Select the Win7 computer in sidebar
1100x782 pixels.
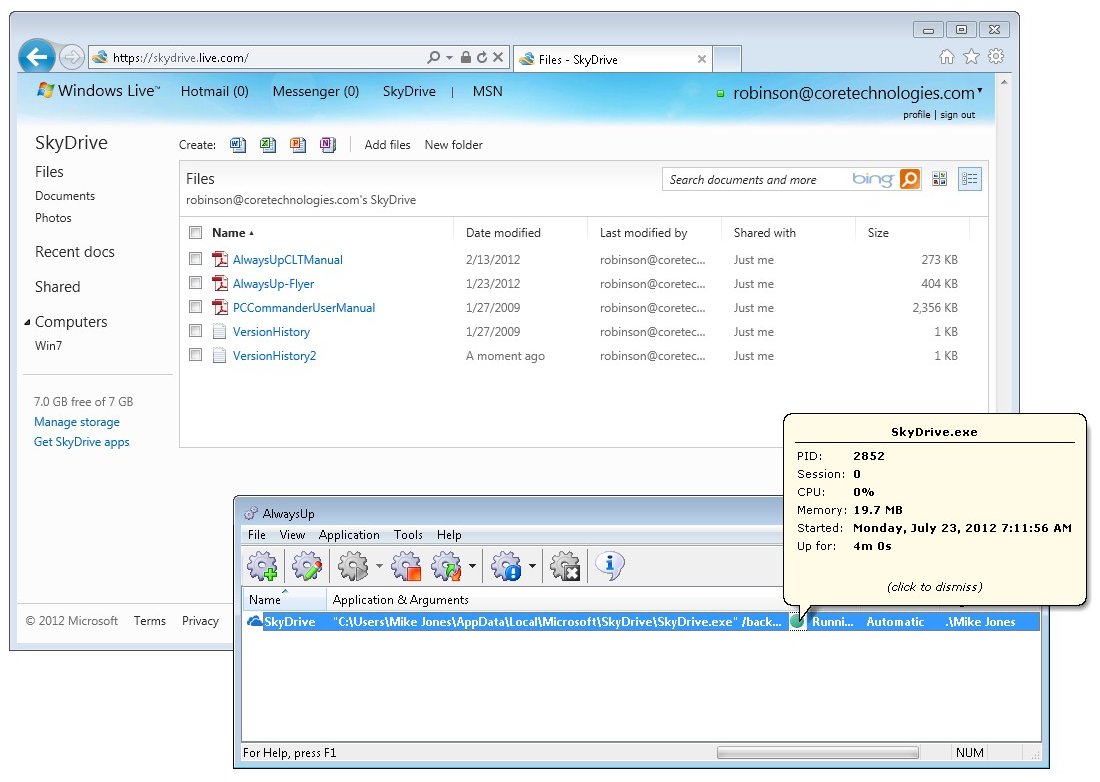coord(48,346)
